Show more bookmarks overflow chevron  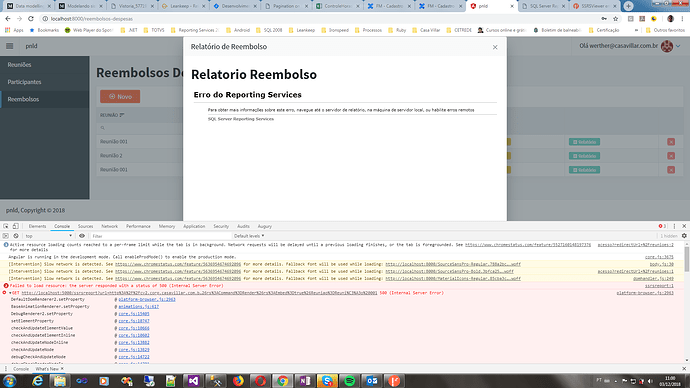636,30
